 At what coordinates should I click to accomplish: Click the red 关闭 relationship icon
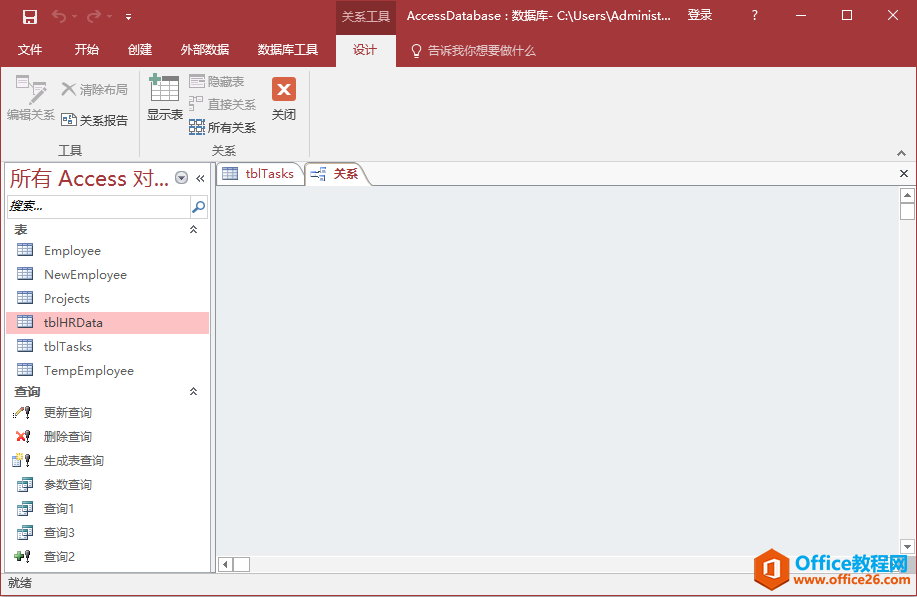[x=284, y=90]
